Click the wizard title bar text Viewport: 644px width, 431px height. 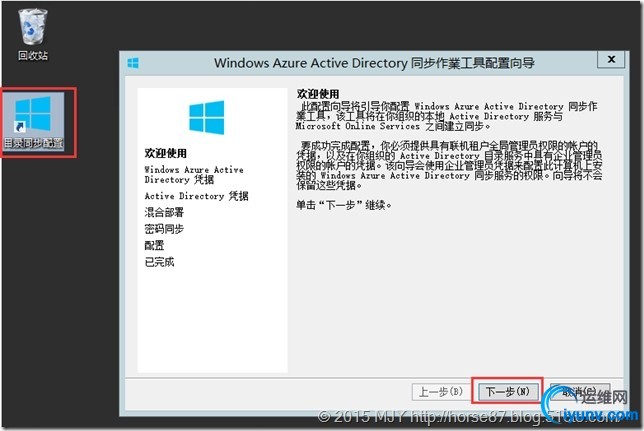point(374,63)
